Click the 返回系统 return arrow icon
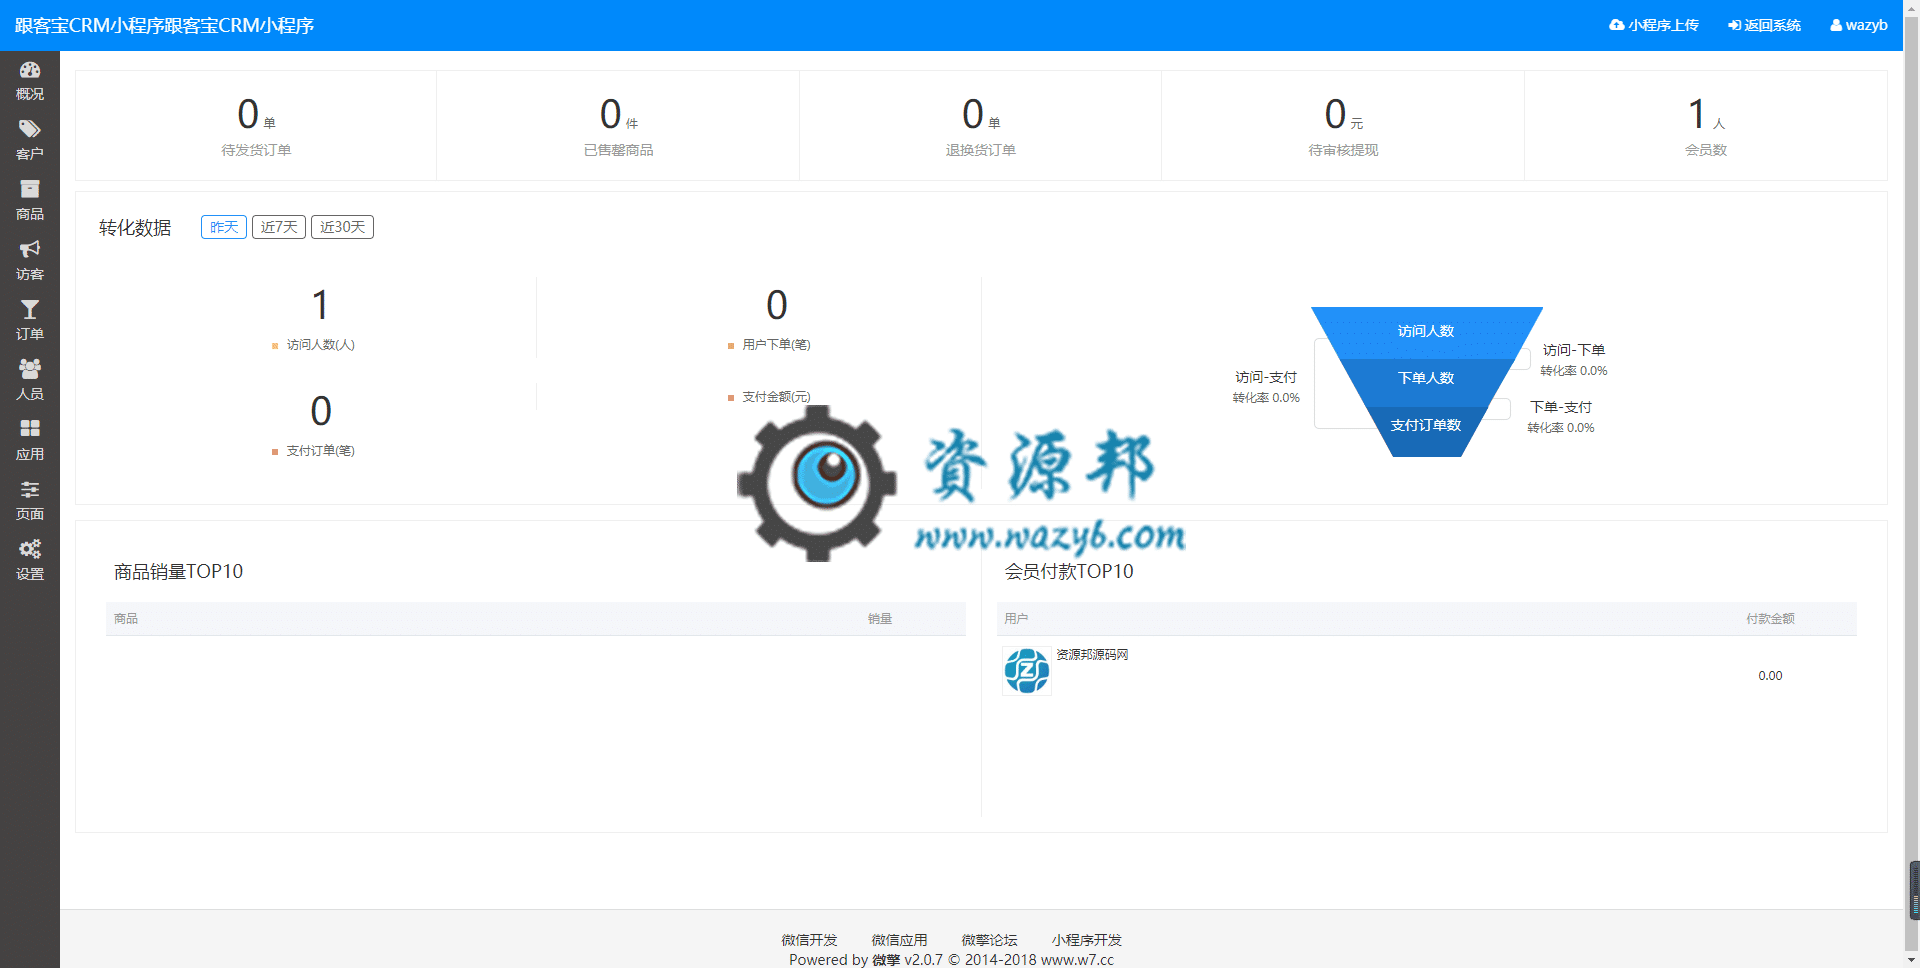 click(x=1735, y=25)
